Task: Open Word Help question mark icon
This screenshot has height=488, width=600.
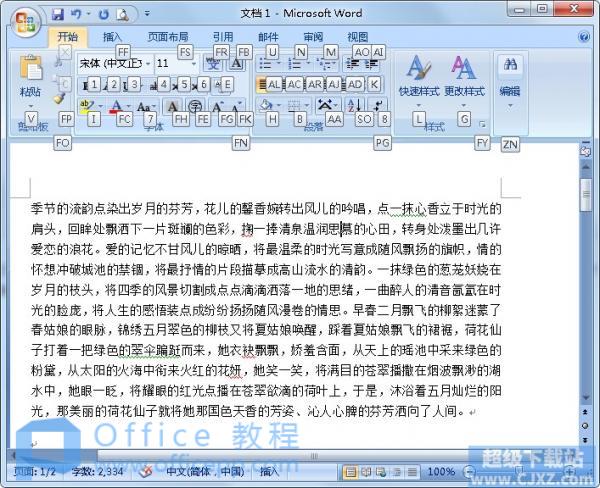Action: tap(582, 37)
